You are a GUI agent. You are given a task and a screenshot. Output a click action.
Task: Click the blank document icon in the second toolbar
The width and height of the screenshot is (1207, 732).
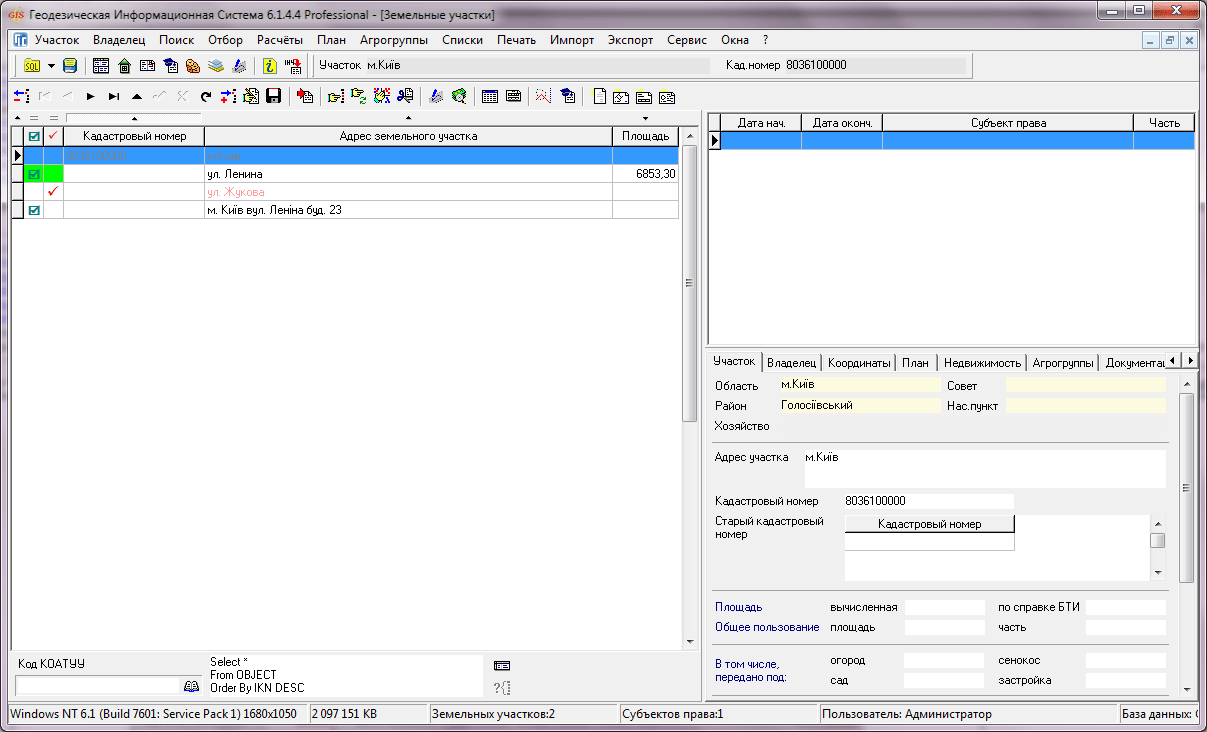coord(600,96)
